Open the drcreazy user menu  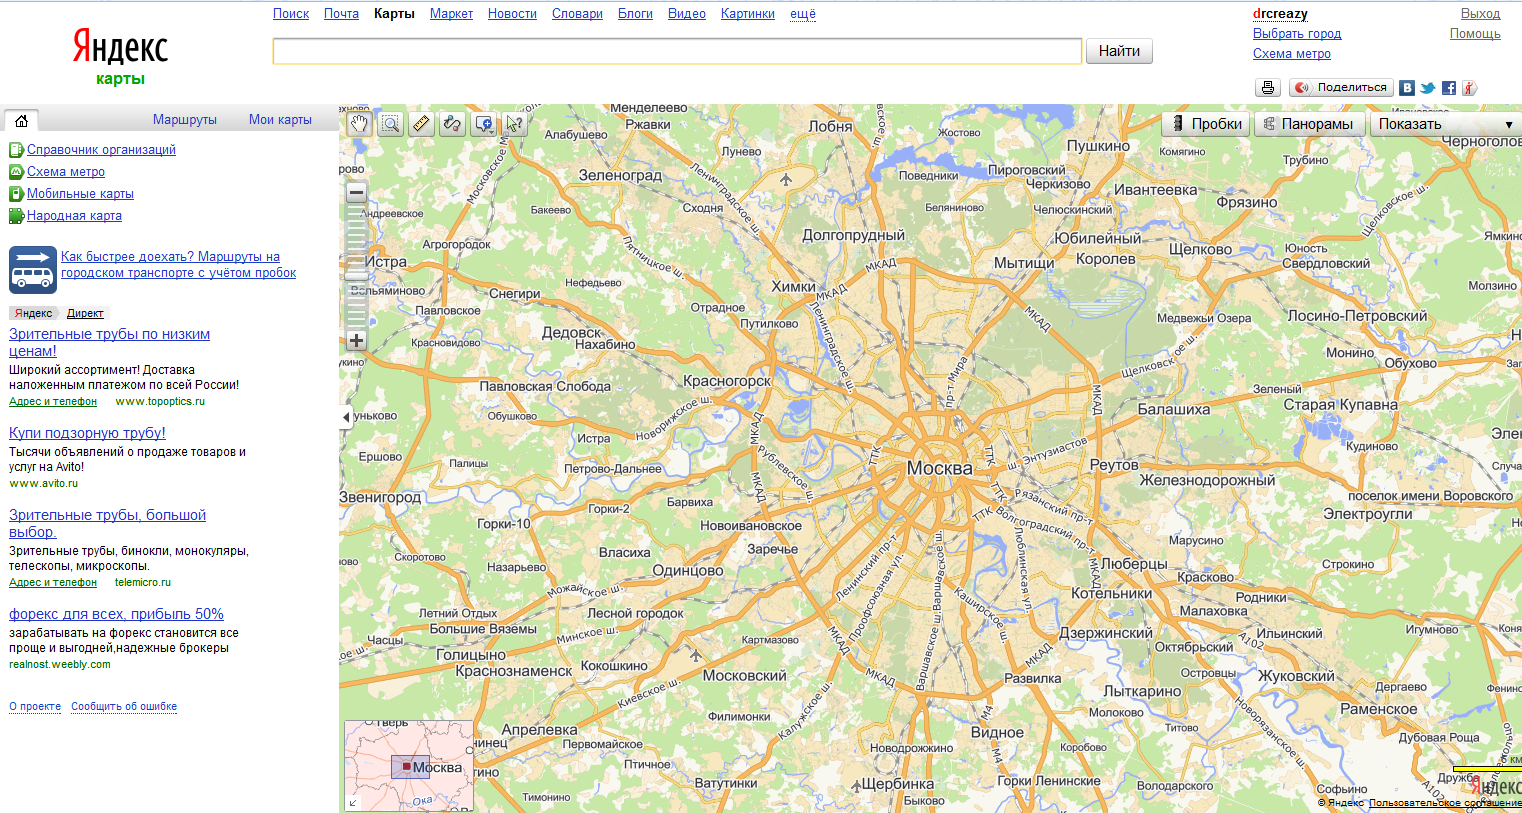click(x=1280, y=14)
